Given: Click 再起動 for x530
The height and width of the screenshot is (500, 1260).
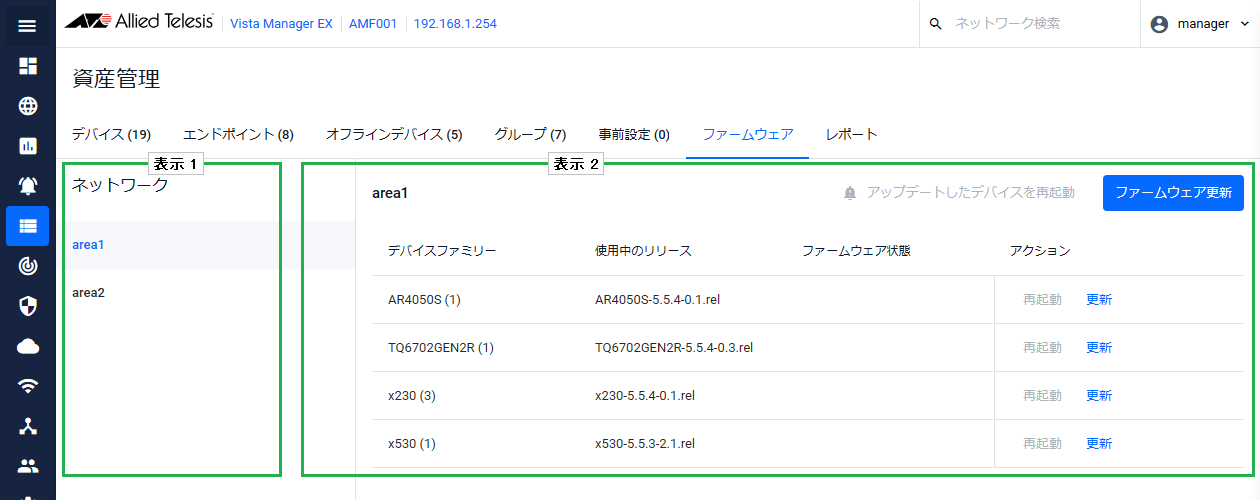Looking at the screenshot, I should [1042, 444].
